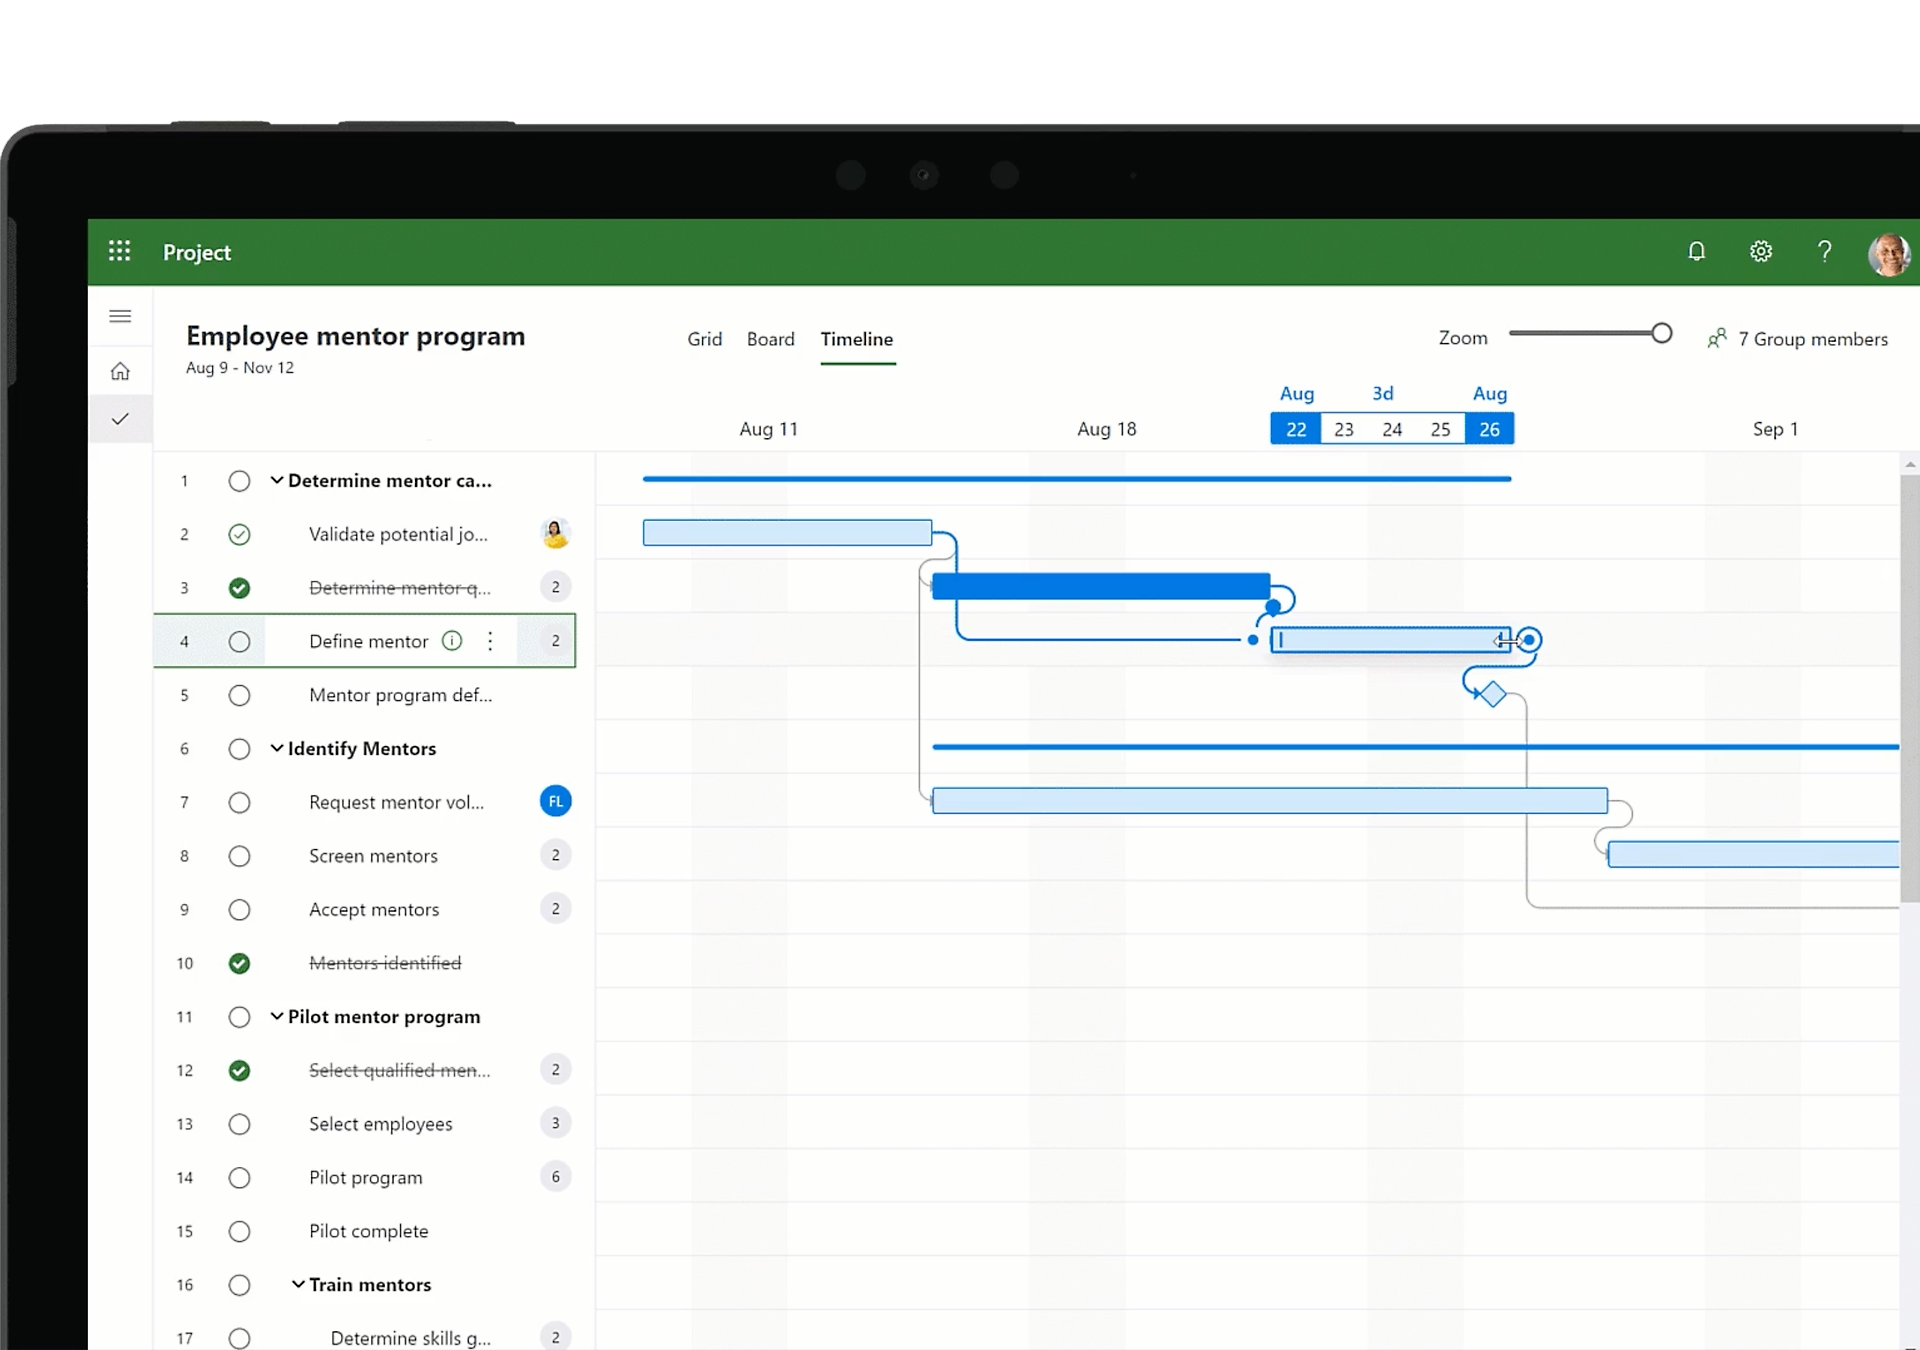The width and height of the screenshot is (1920, 1350).
Task: Toggle completion checkbox for task row 4
Action: [x=238, y=641]
